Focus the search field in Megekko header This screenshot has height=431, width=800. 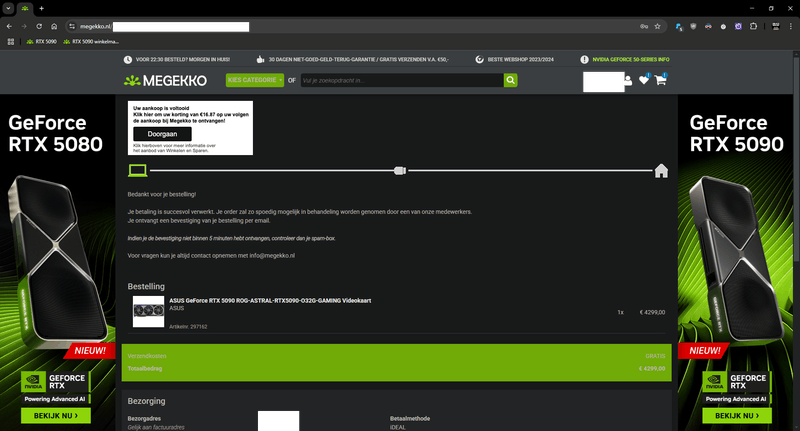tap(402, 80)
